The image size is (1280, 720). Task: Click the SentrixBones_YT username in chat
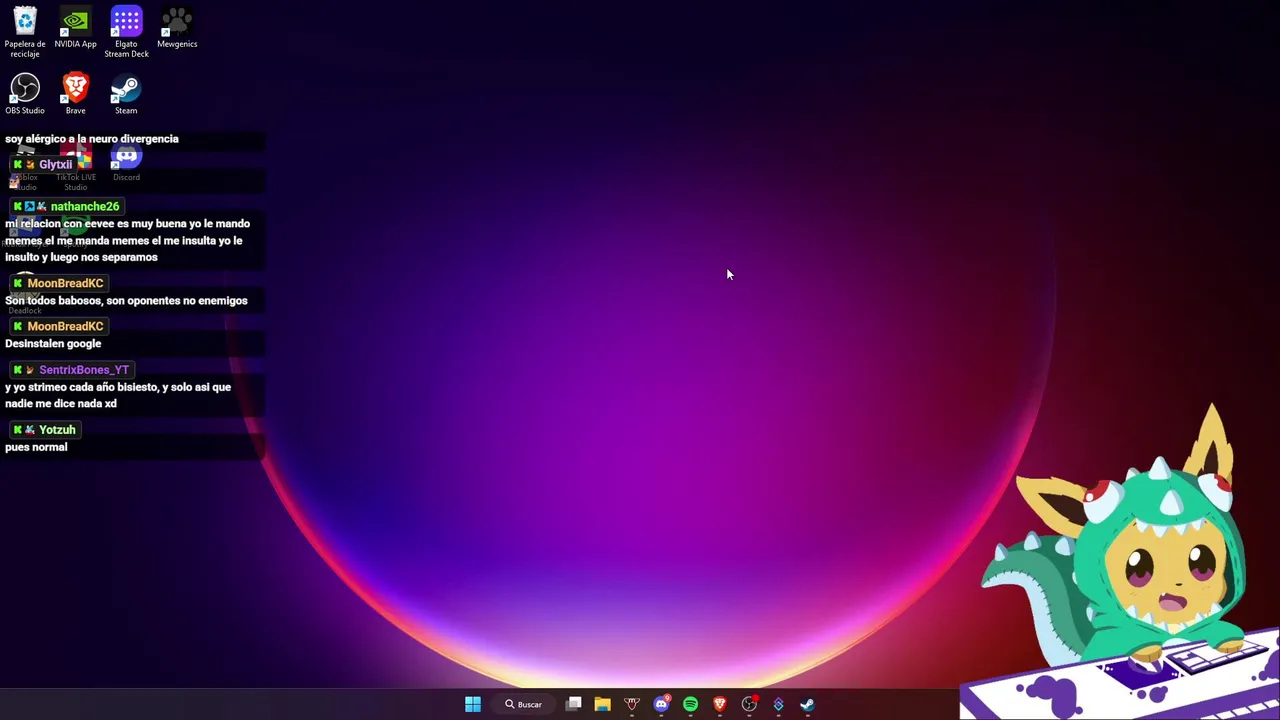[84, 370]
